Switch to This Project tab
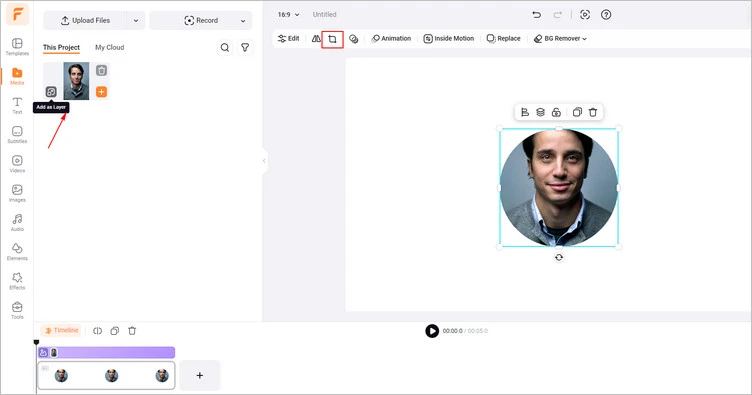This screenshot has width=752, height=395. [x=61, y=47]
